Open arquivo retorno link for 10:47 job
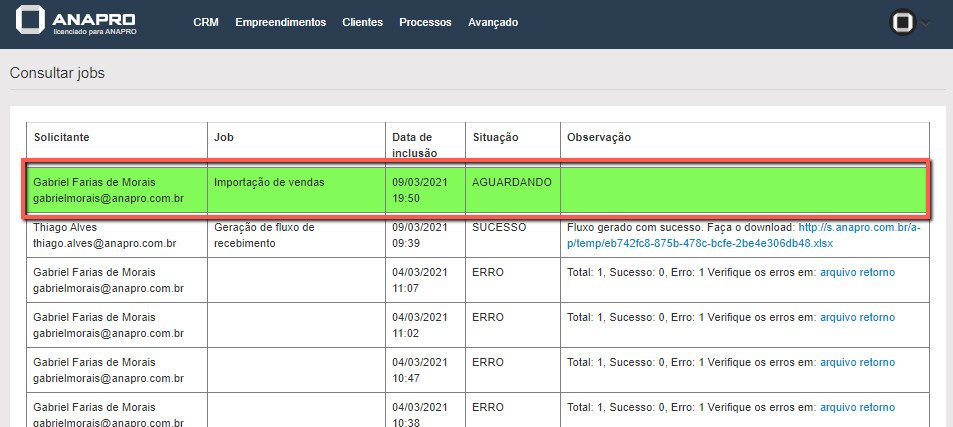This screenshot has width=953, height=427. [857, 362]
